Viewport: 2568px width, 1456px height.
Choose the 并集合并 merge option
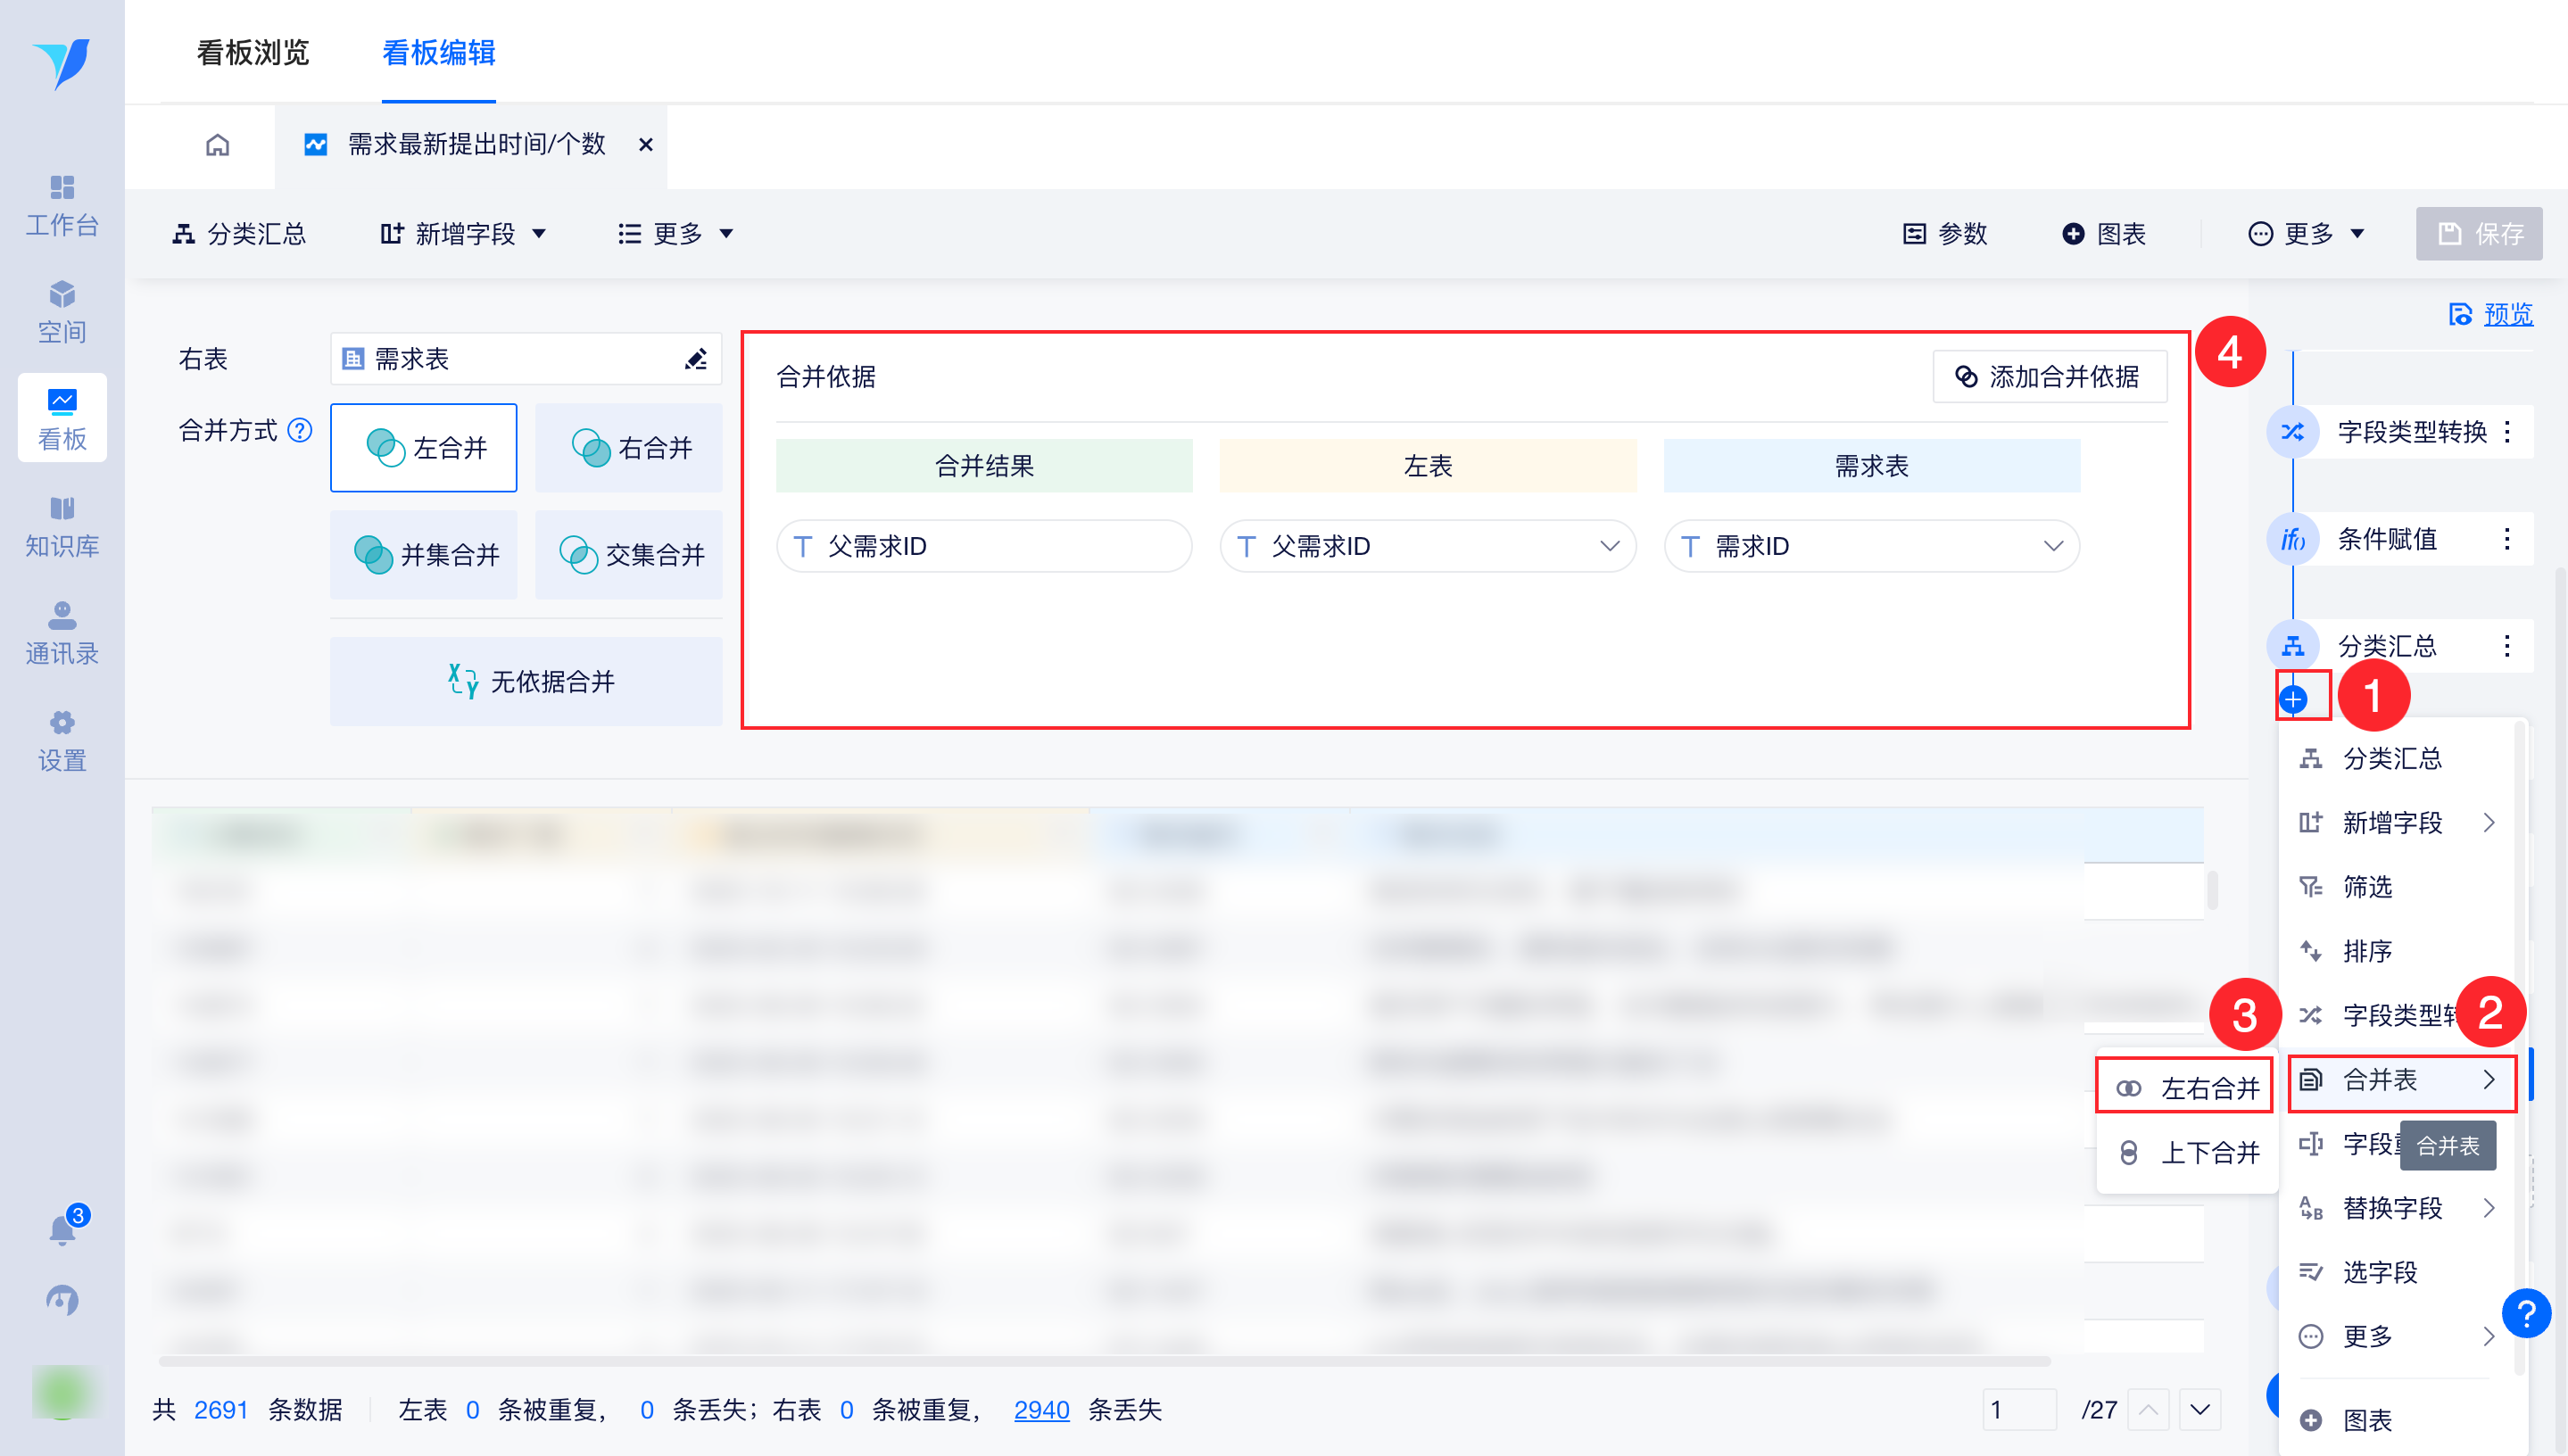click(x=424, y=555)
